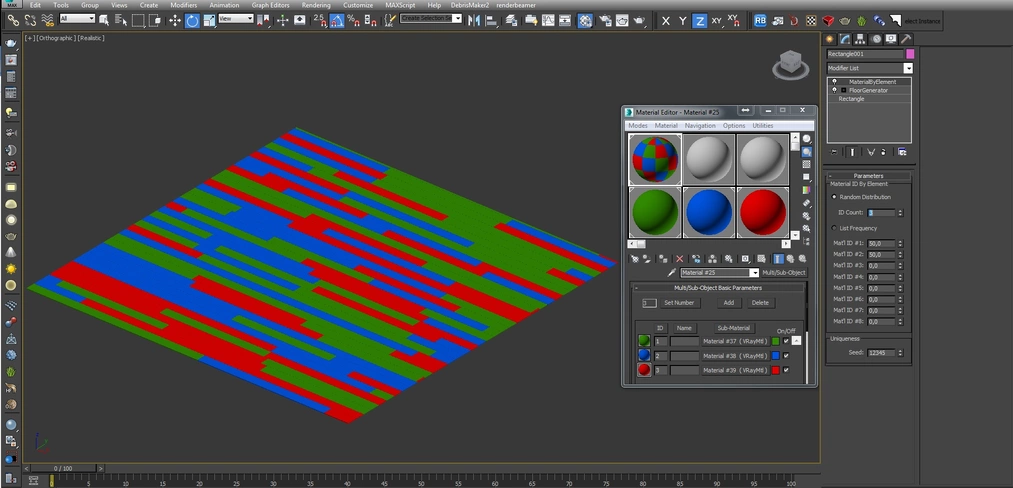Screen dimensions: 1013x488
Task: Click the Set Number button
Action: pyautogui.click(x=679, y=302)
